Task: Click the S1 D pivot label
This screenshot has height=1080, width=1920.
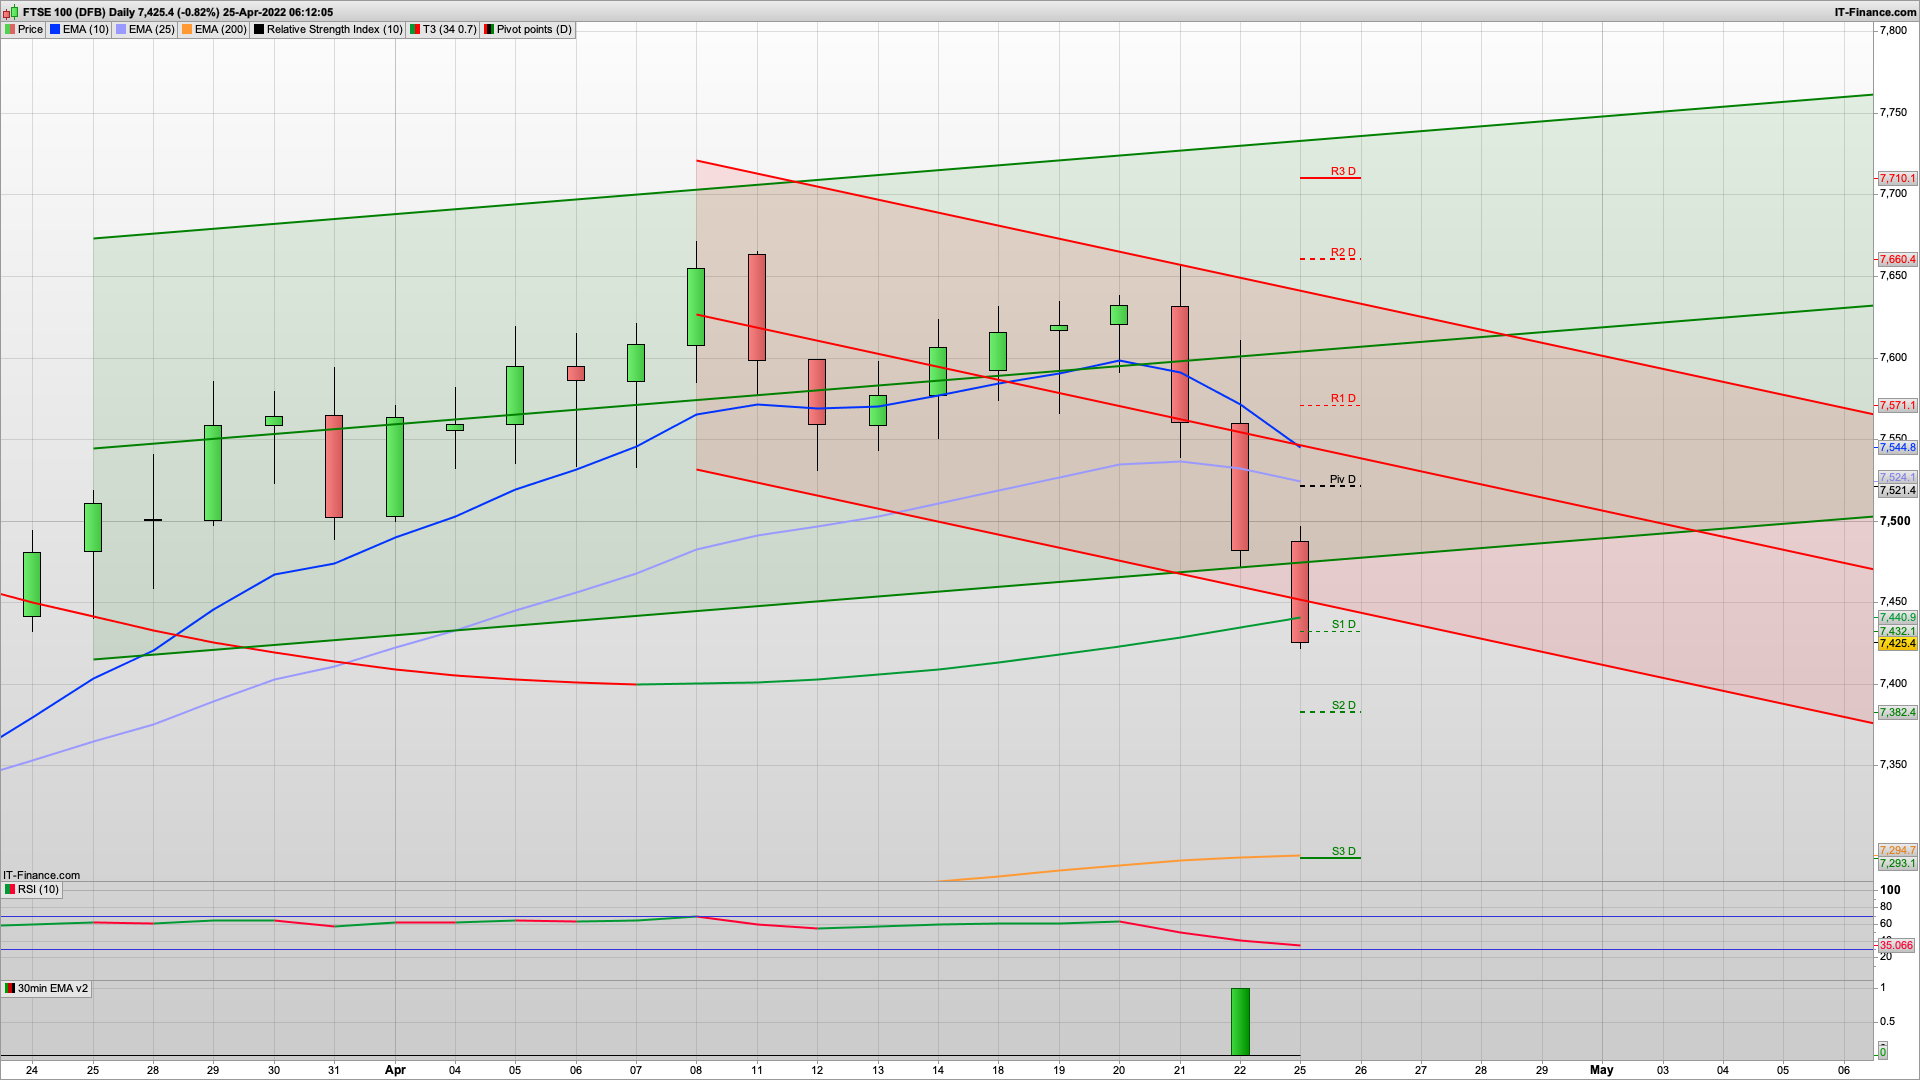Action: [x=1343, y=624]
